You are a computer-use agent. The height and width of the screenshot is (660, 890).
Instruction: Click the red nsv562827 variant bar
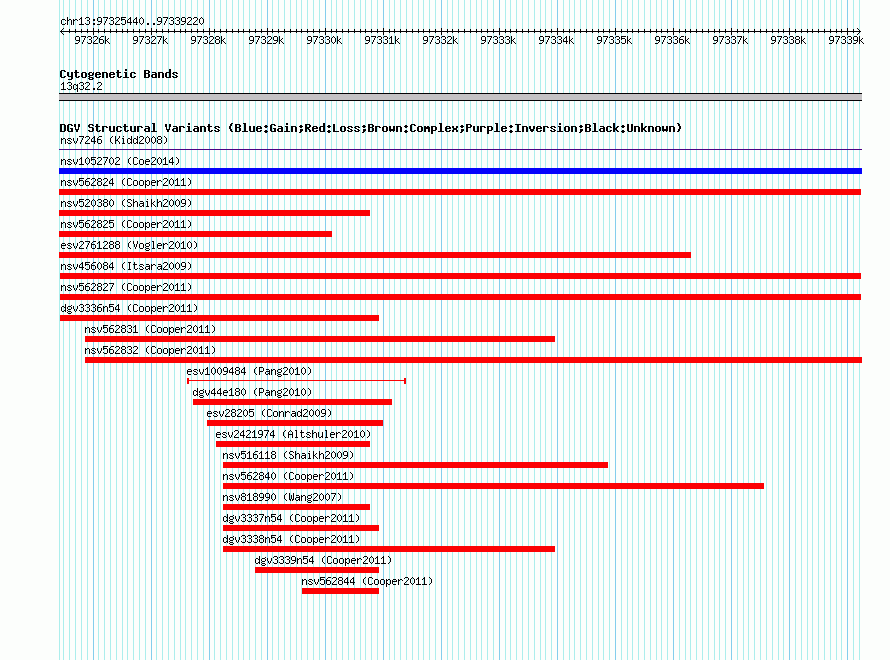pyautogui.click(x=460, y=297)
